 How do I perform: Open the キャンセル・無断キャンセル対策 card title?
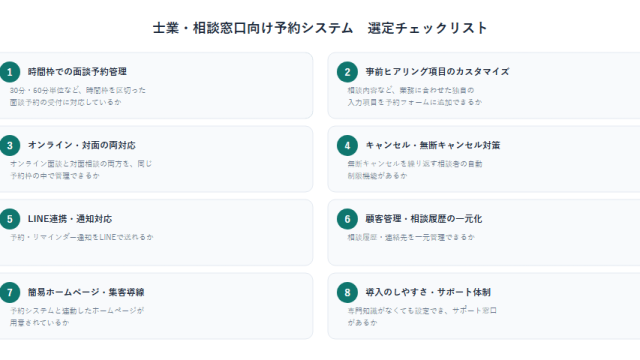coord(433,145)
